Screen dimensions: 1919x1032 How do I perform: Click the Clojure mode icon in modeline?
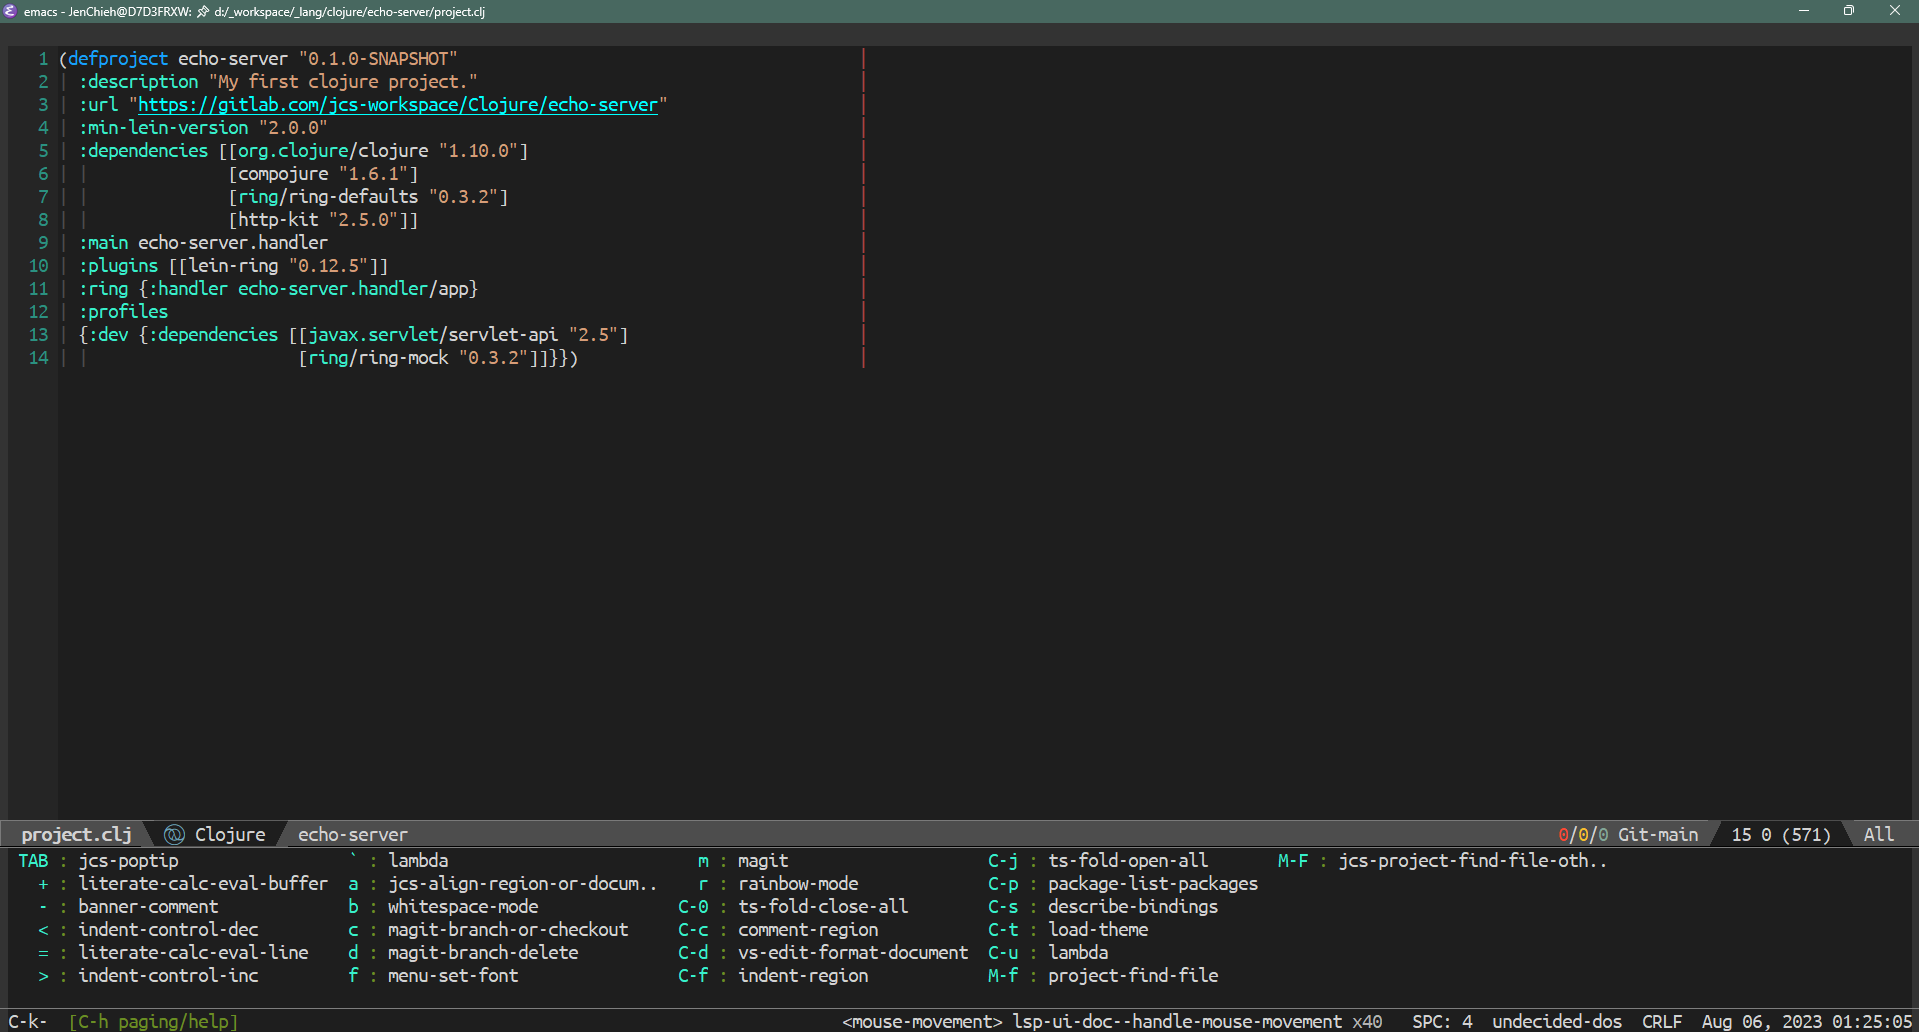(x=174, y=834)
